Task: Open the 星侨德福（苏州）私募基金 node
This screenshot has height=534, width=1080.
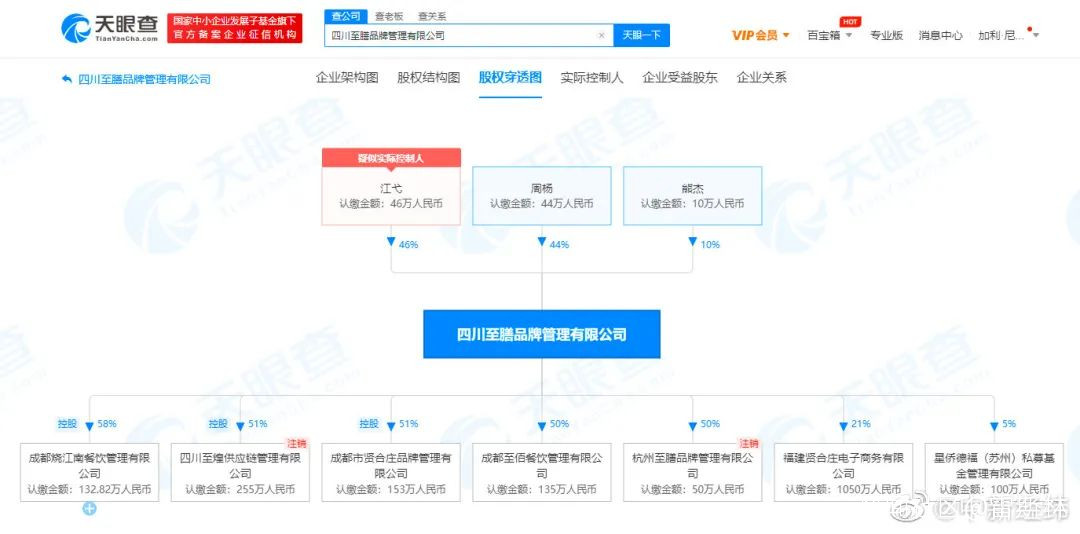Action: pos(994,473)
